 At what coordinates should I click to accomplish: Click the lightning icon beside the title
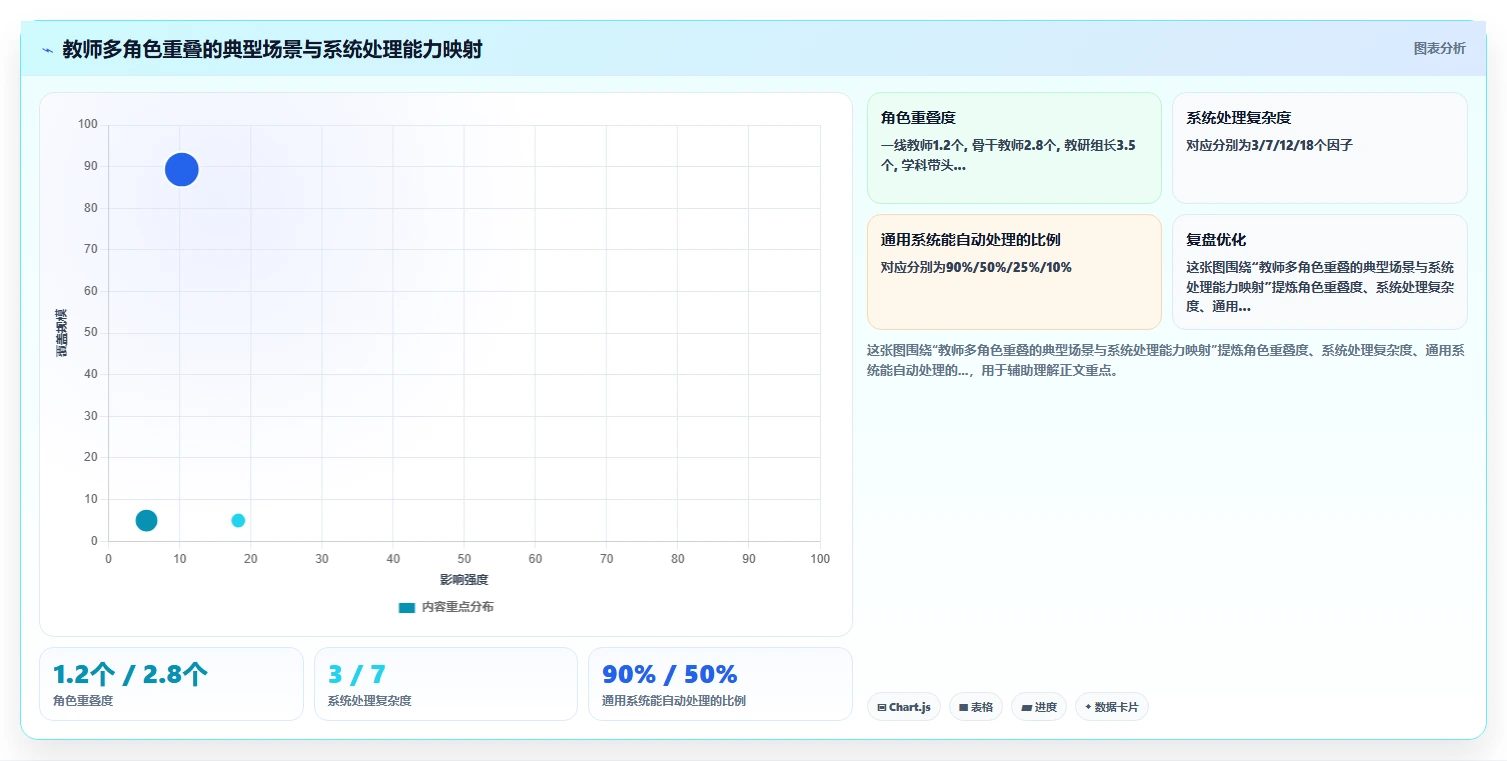[x=47, y=50]
